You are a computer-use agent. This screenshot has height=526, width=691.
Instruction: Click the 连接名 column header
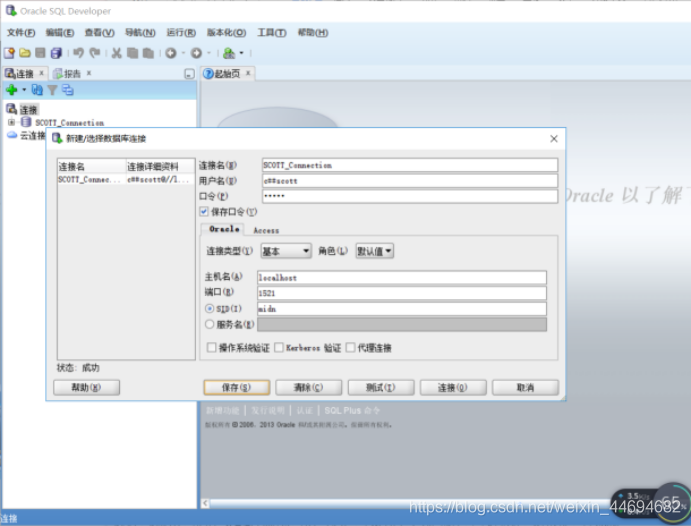[x=92, y=167]
